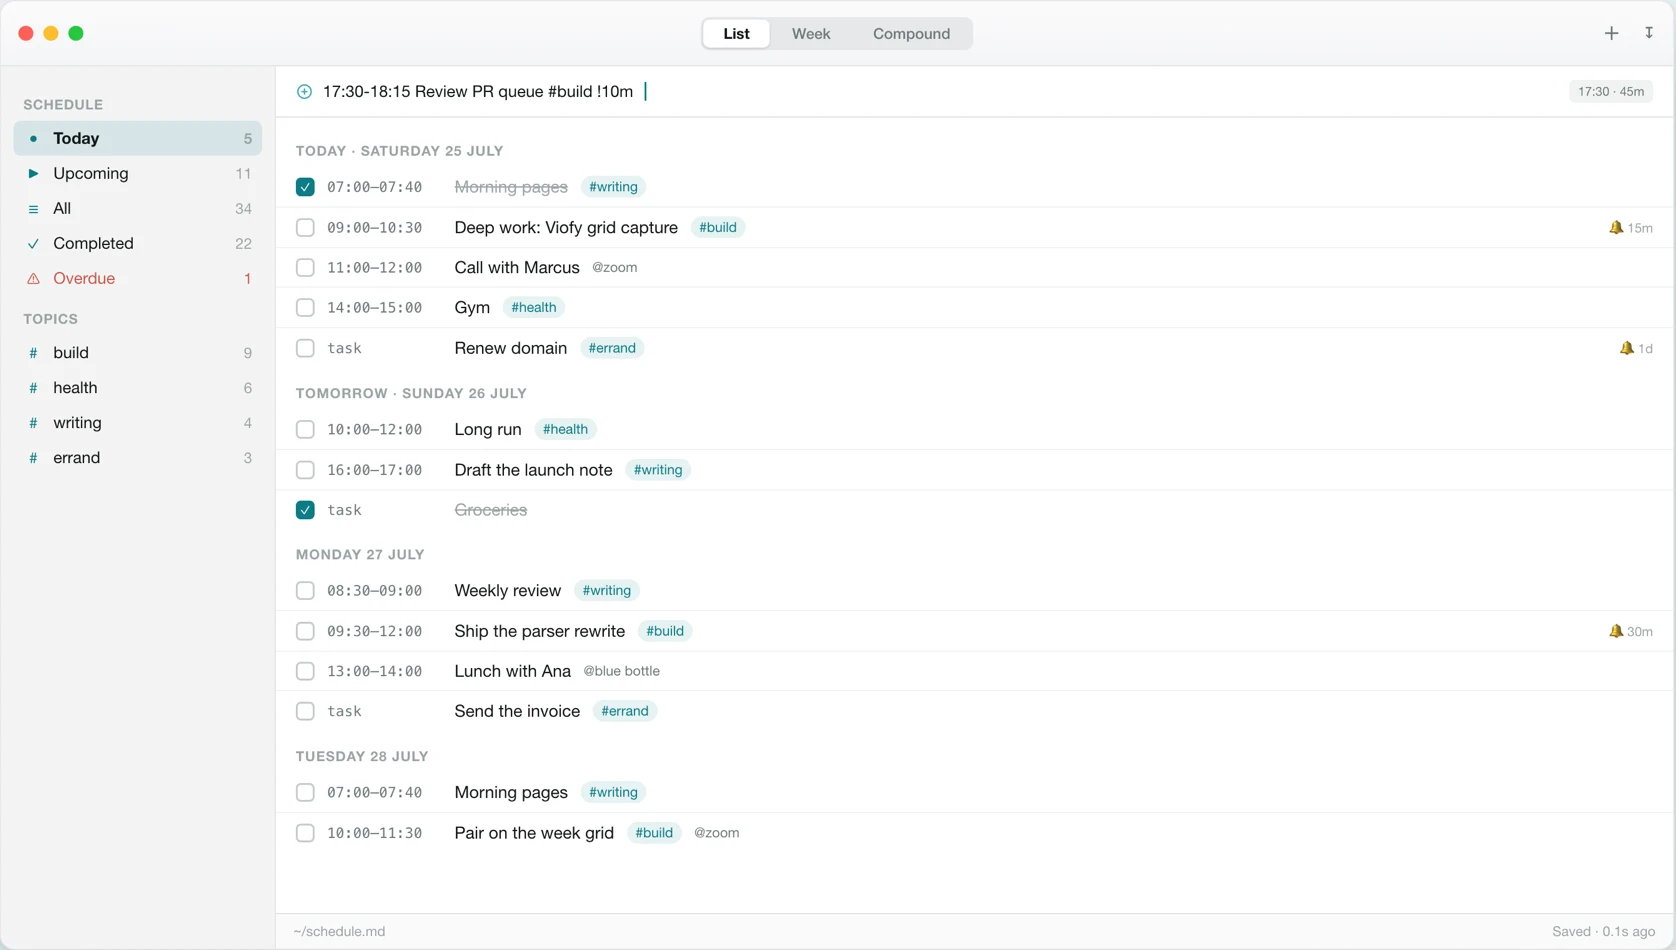Viewport: 1676px width, 950px height.
Task: Switch to the Compound view tab
Action: [911, 34]
